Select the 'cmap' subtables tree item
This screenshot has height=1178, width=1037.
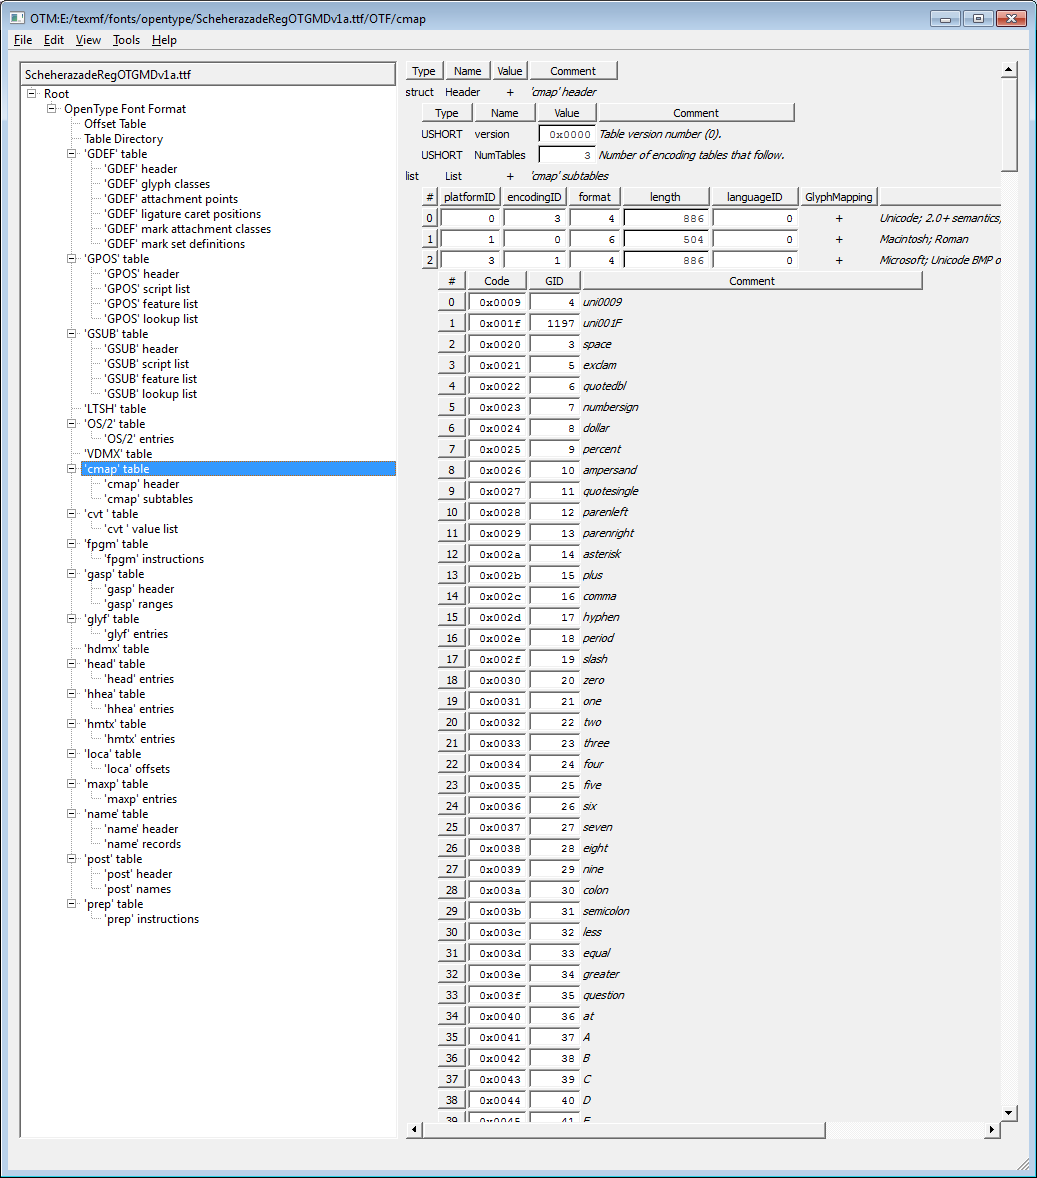click(x=148, y=499)
